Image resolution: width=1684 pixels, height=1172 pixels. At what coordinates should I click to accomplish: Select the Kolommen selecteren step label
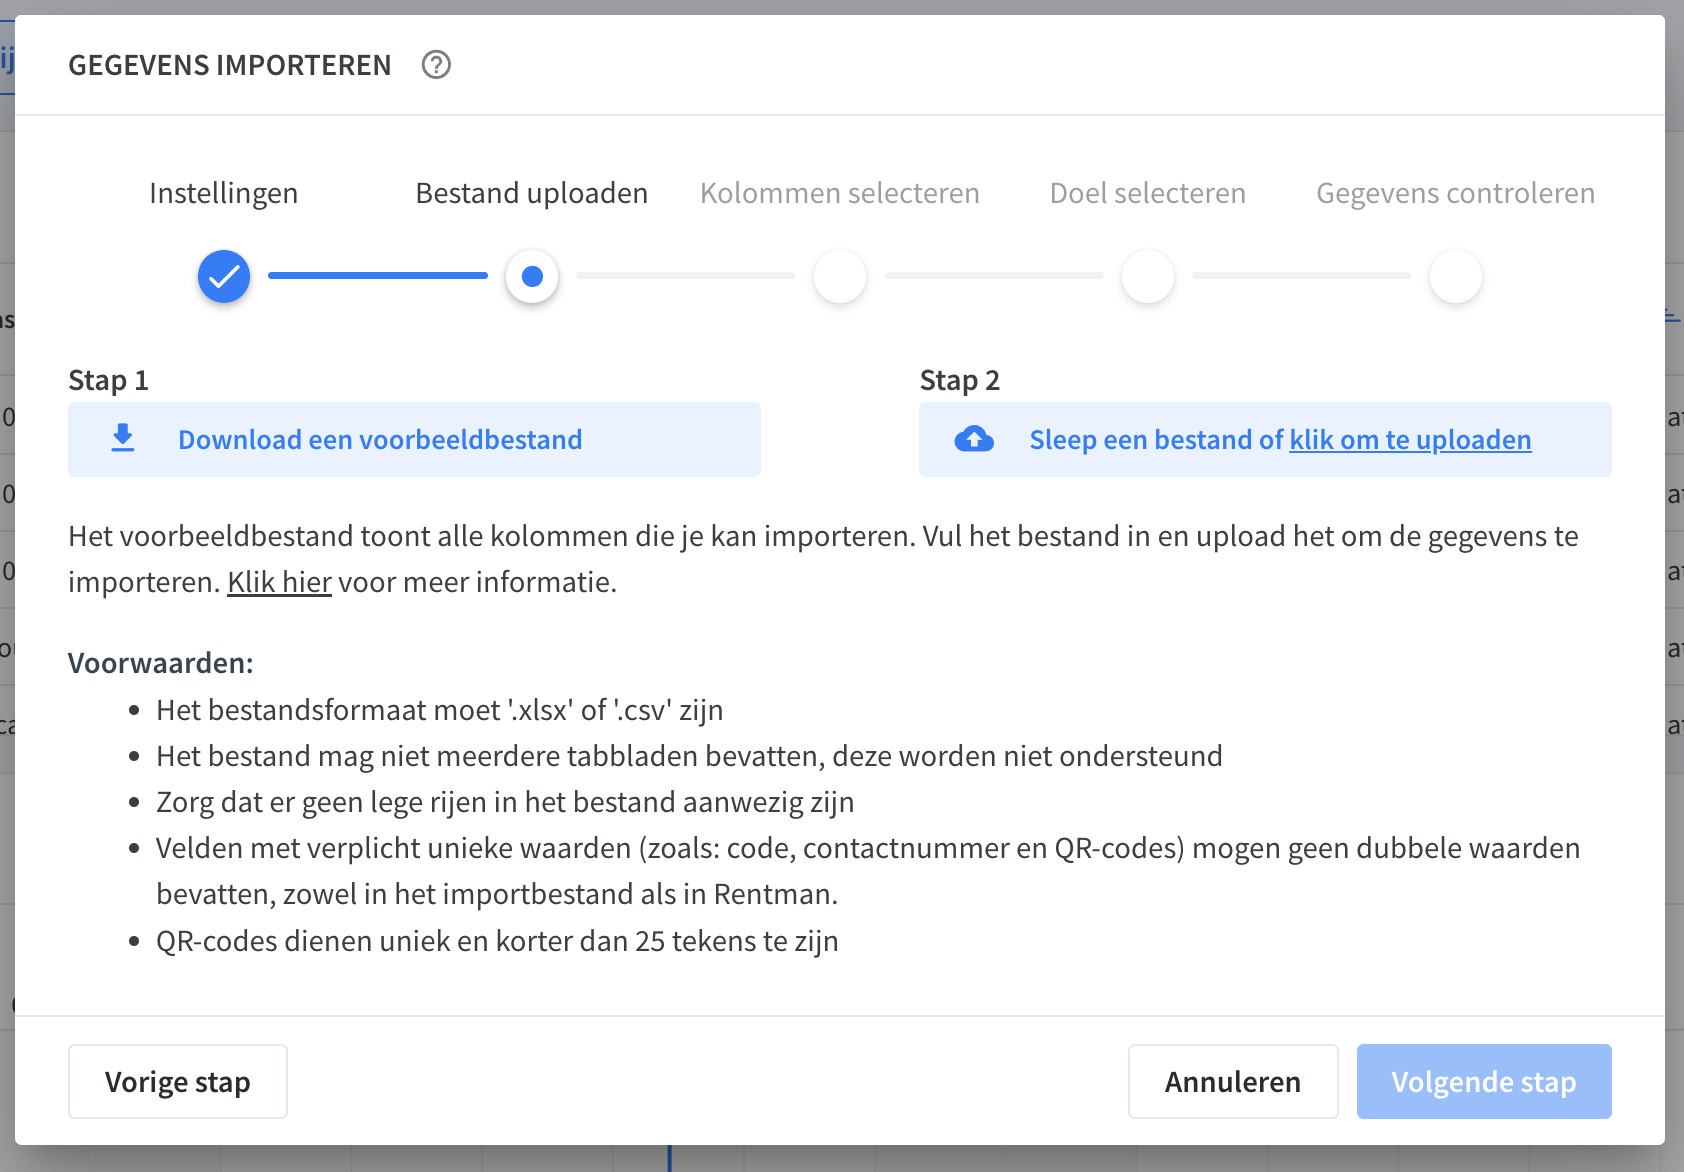(x=840, y=193)
